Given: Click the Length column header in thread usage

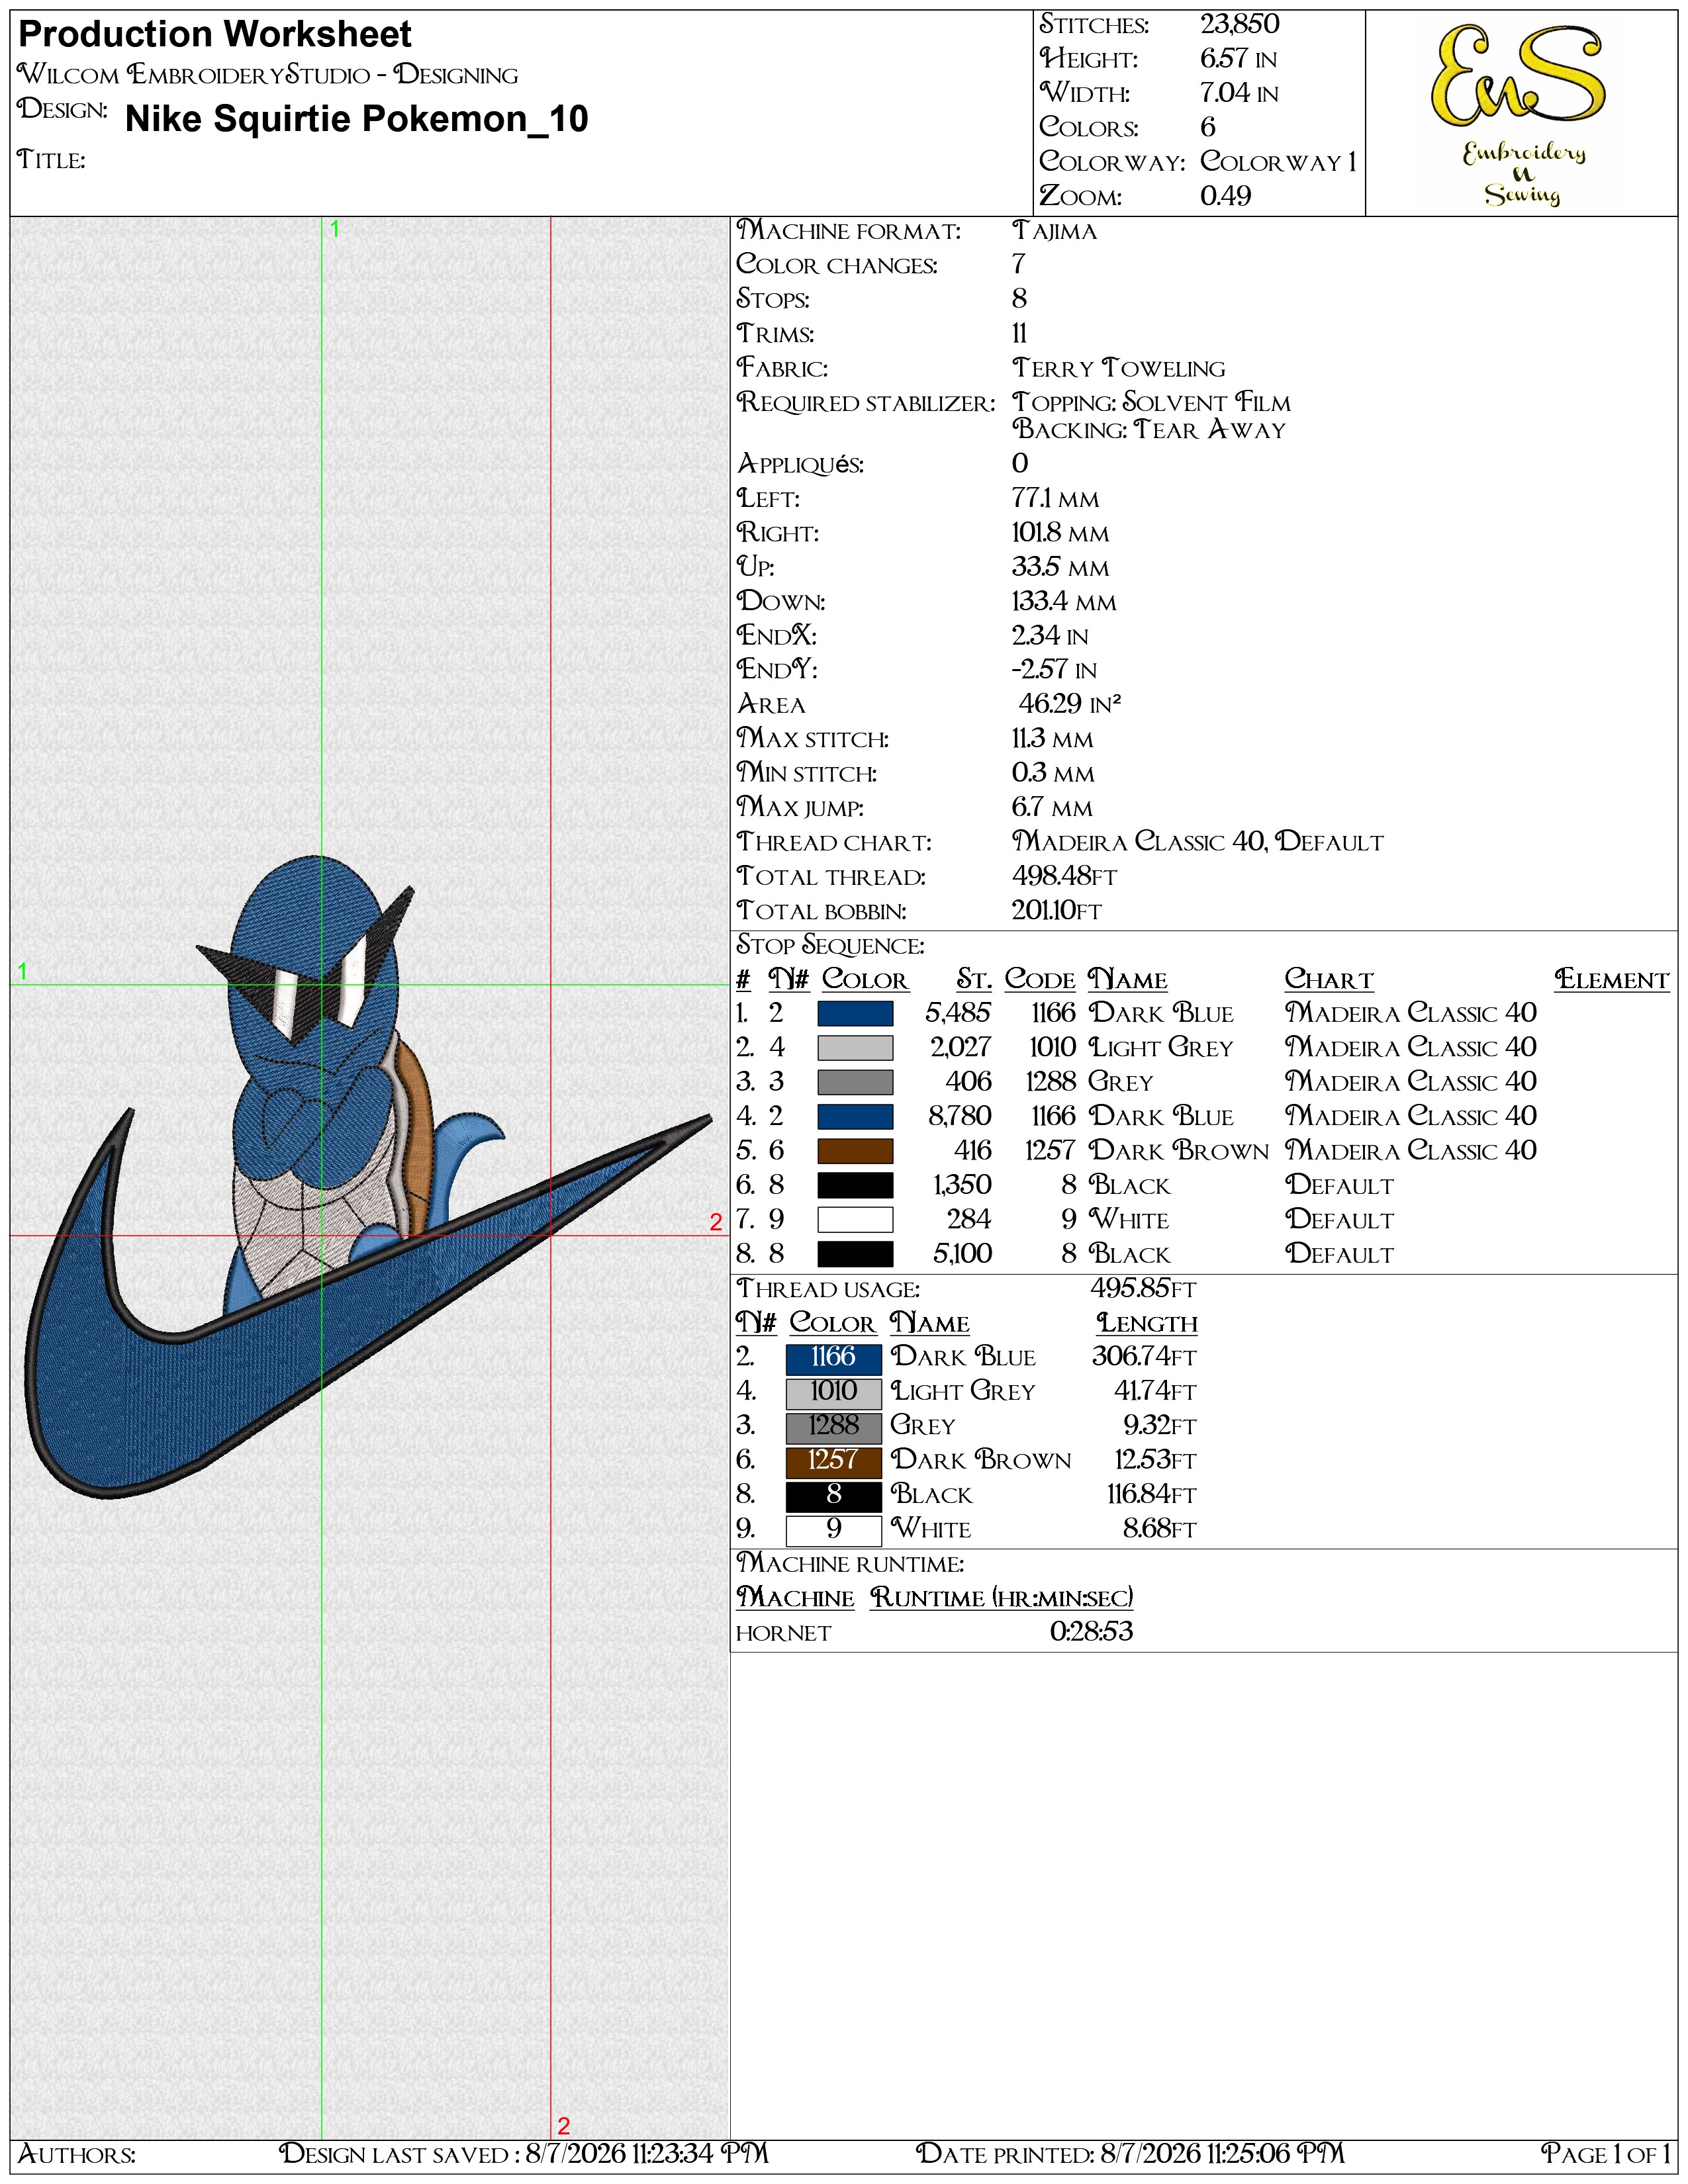Looking at the screenshot, I should [1147, 1323].
